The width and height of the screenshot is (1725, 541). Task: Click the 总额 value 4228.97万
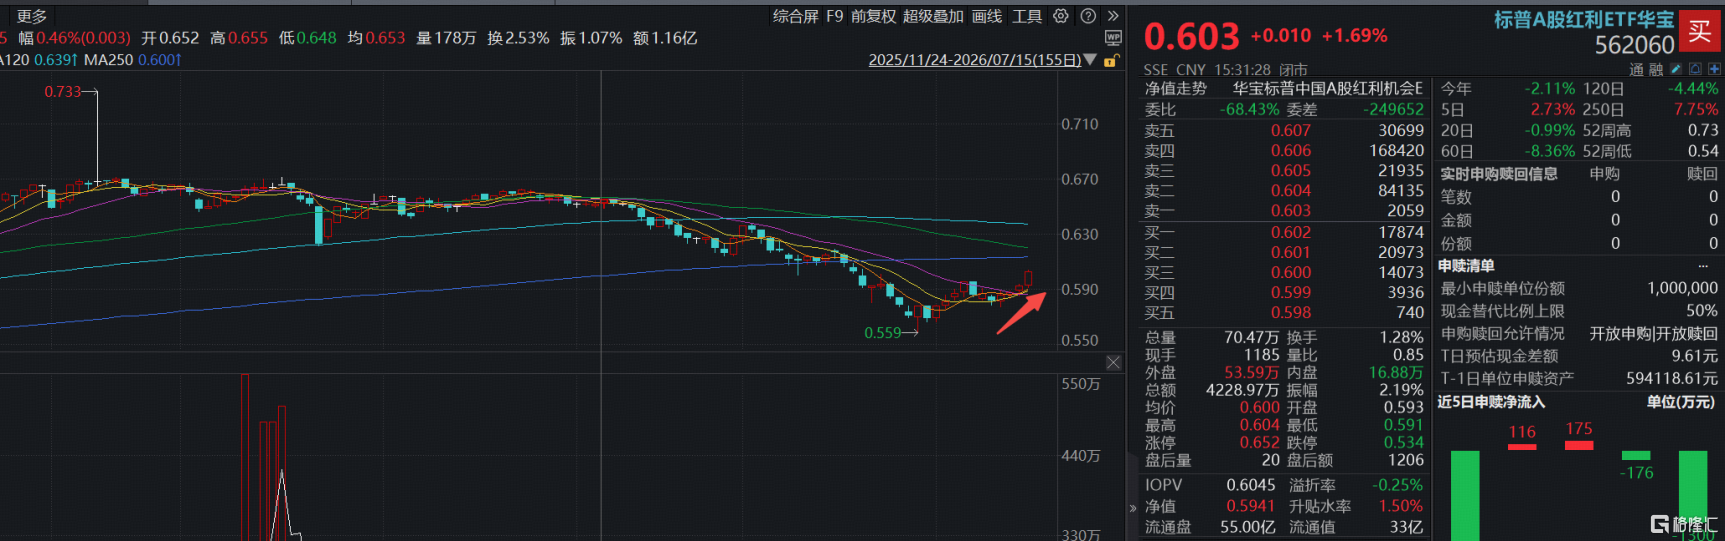pyautogui.click(x=1242, y=391)
